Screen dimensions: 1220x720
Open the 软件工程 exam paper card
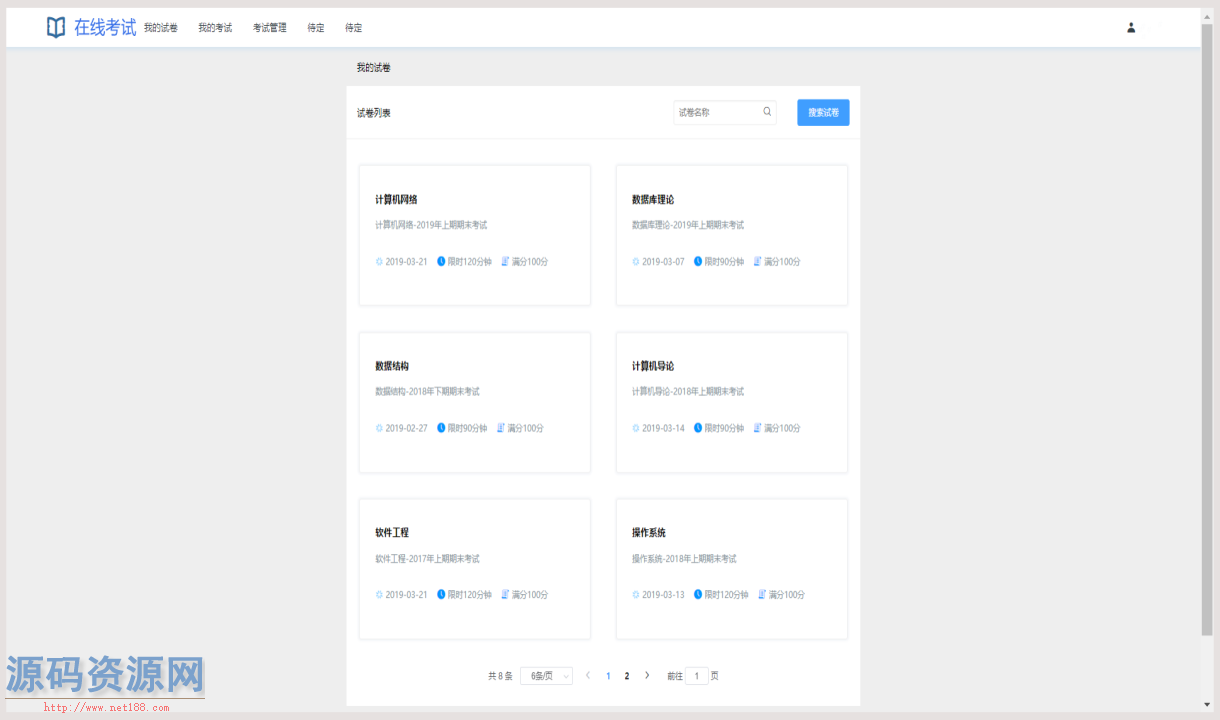474,569
